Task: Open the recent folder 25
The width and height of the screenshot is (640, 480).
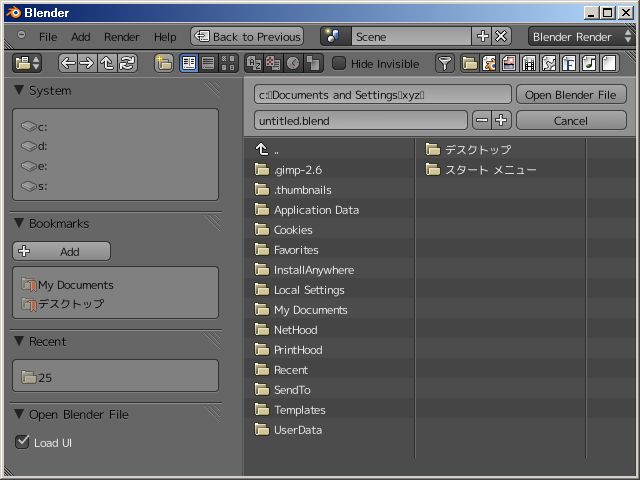Action: pyautogui.click(x=37, y=378)
